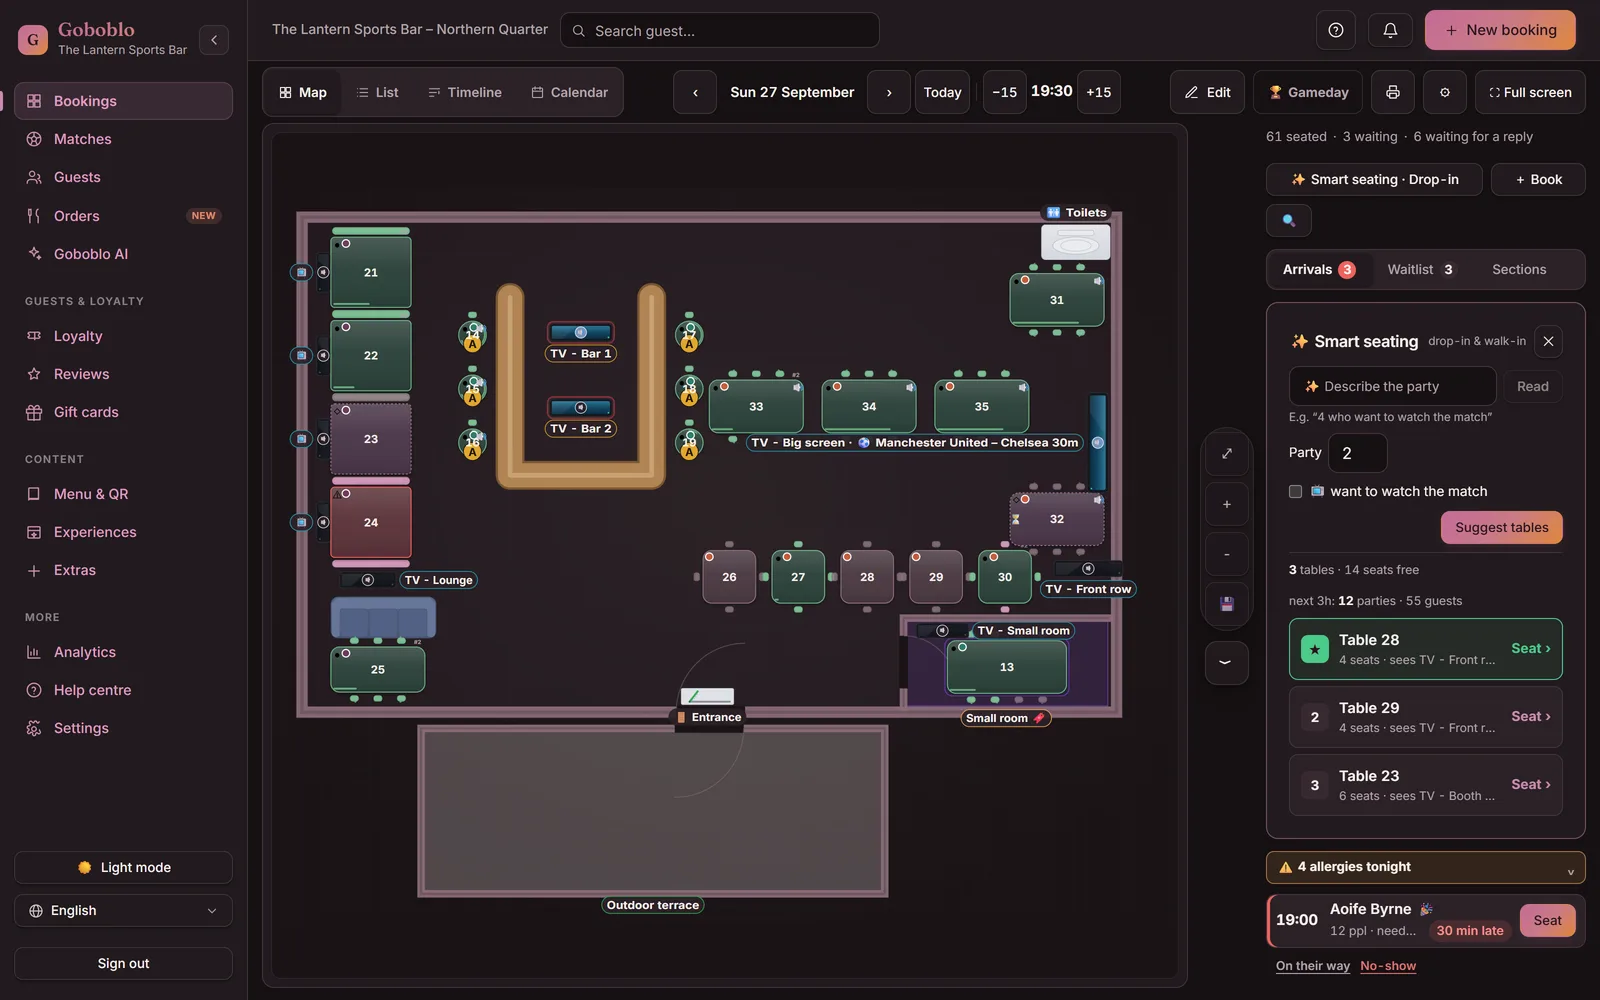Switch to List view tab

(x=377, y=92)
